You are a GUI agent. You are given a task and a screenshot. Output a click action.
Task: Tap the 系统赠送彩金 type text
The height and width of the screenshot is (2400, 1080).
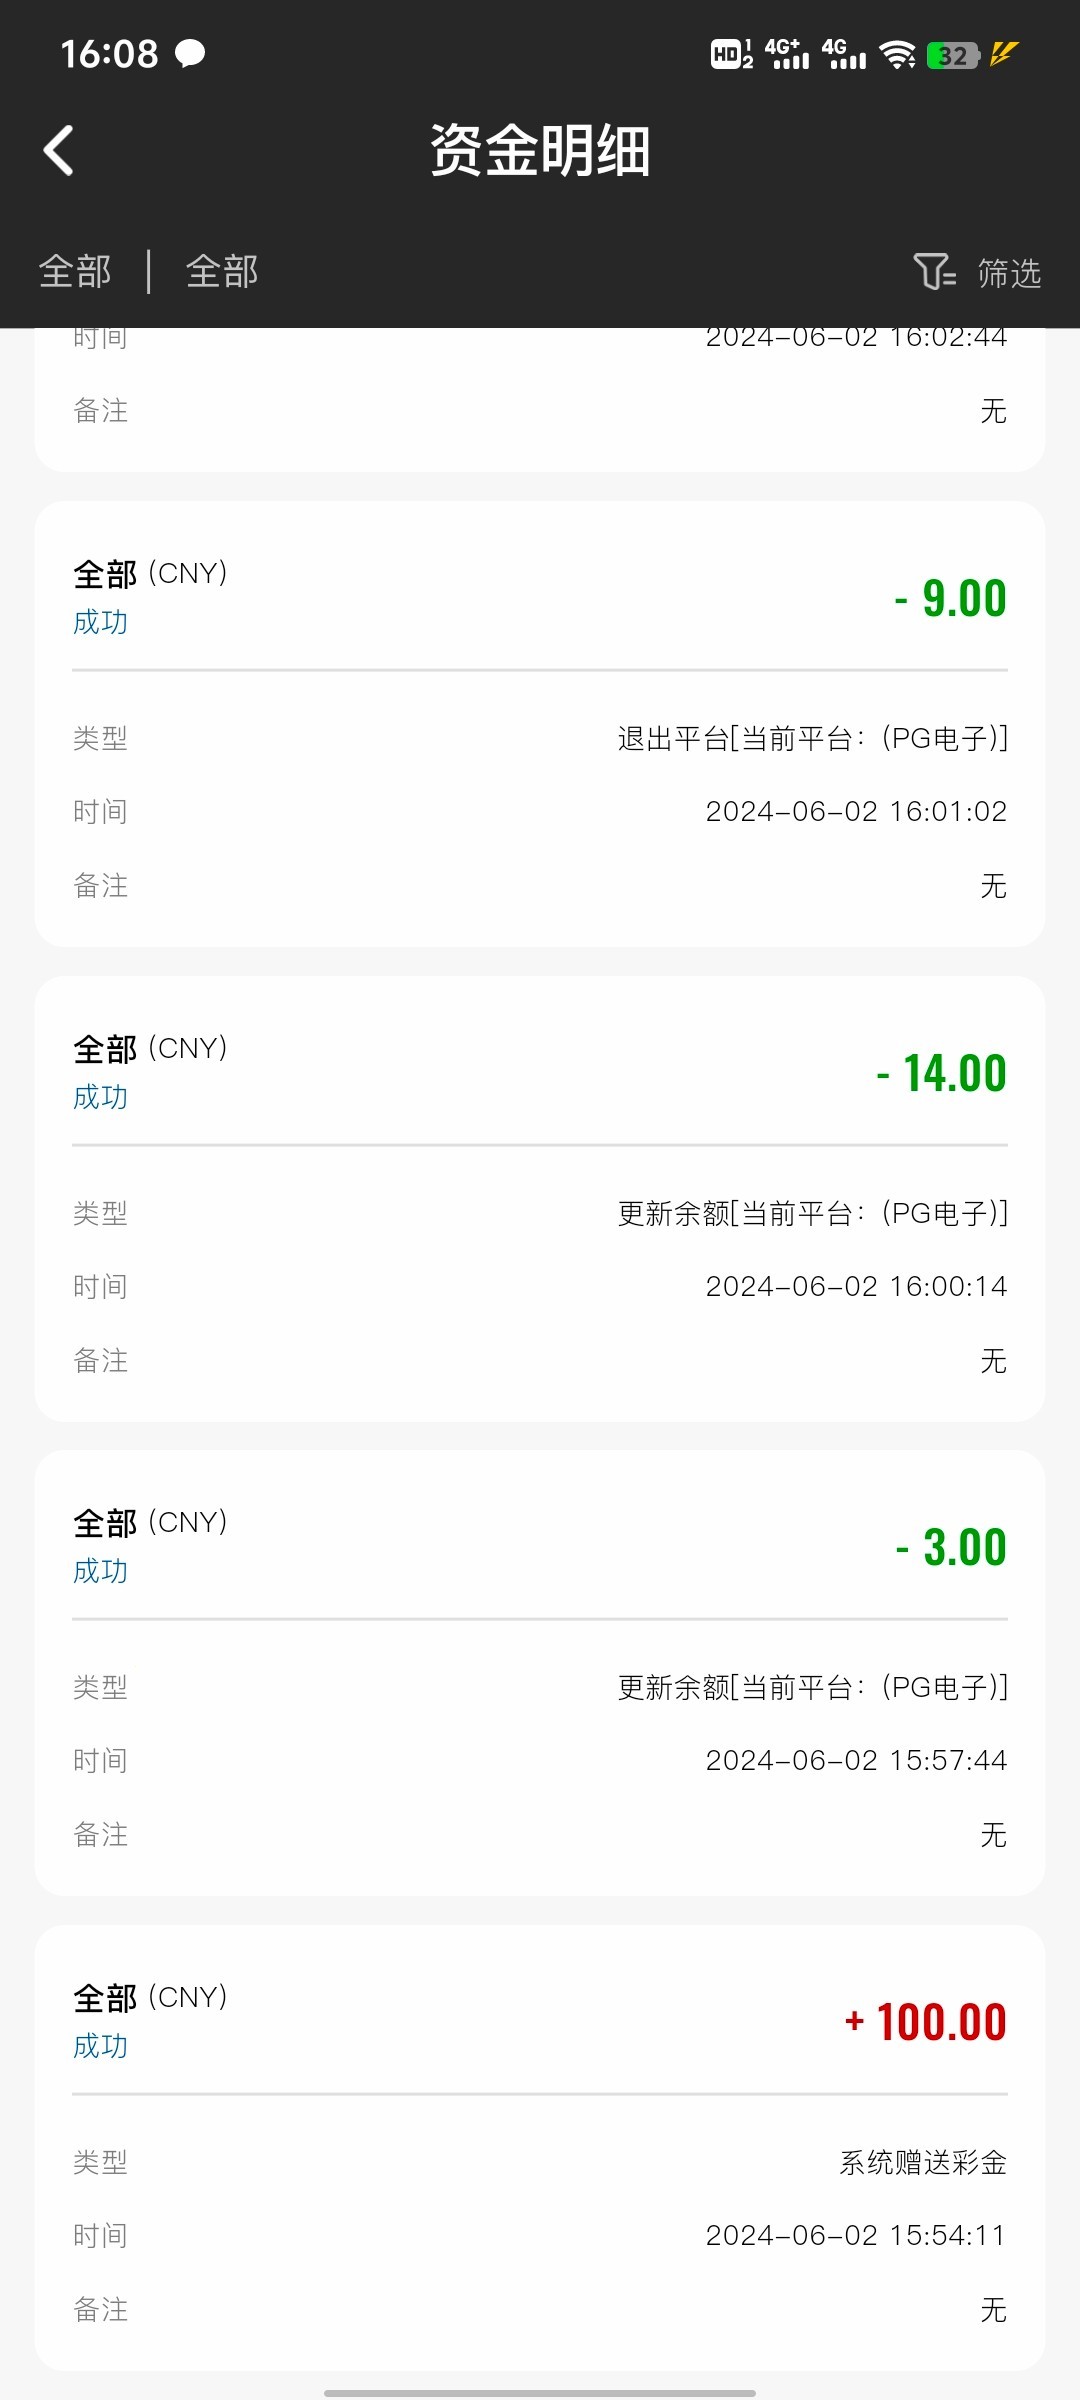point(922,2163)
